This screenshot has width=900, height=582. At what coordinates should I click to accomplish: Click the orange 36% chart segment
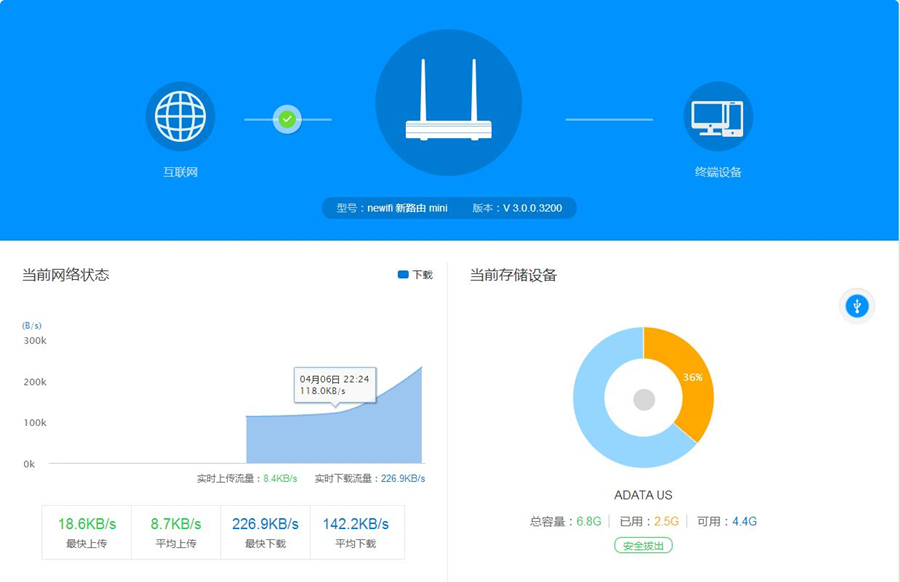[691, 378]
